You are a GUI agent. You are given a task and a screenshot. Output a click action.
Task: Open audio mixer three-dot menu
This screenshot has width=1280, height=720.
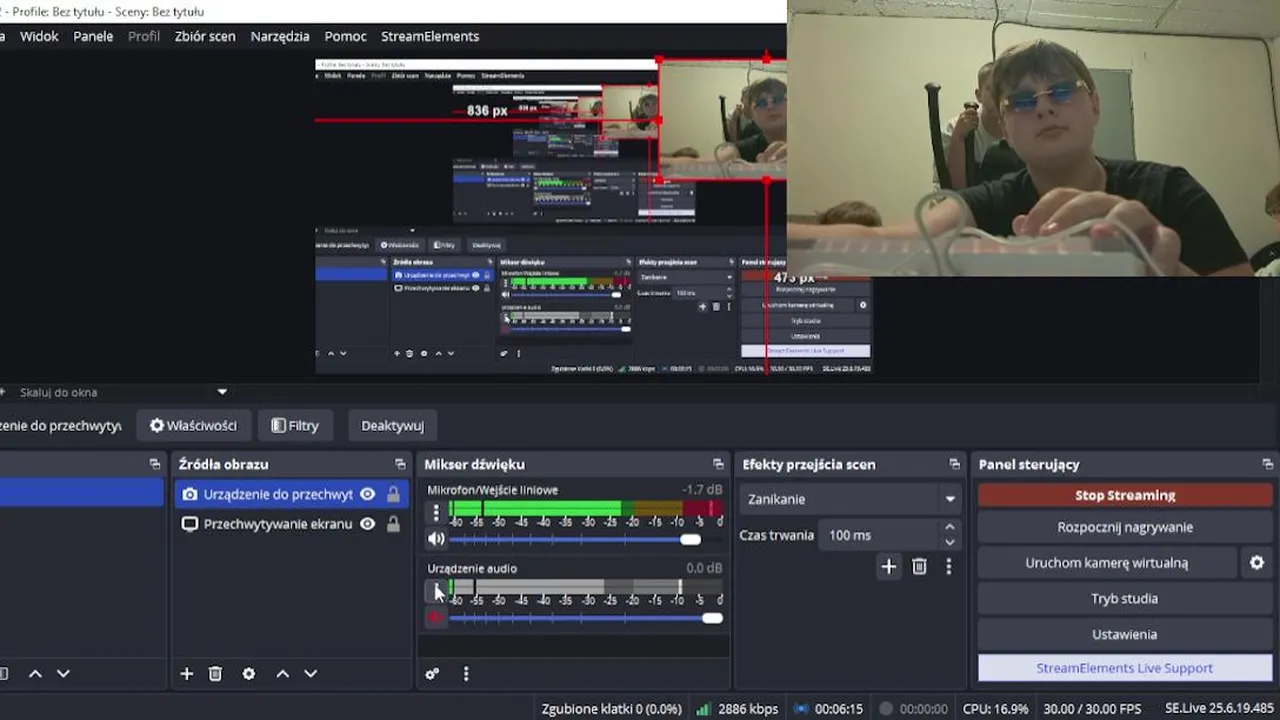coord(466,674)
